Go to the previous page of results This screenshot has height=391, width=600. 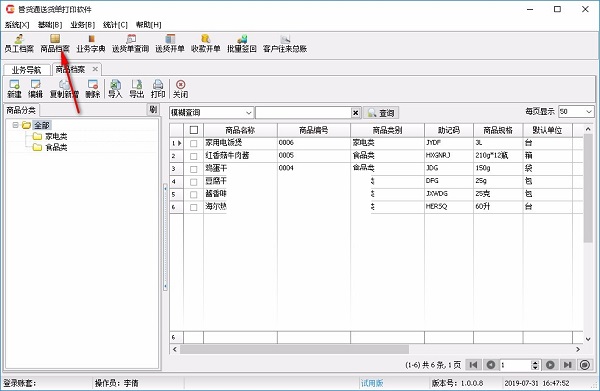click(x=491, y=365)
